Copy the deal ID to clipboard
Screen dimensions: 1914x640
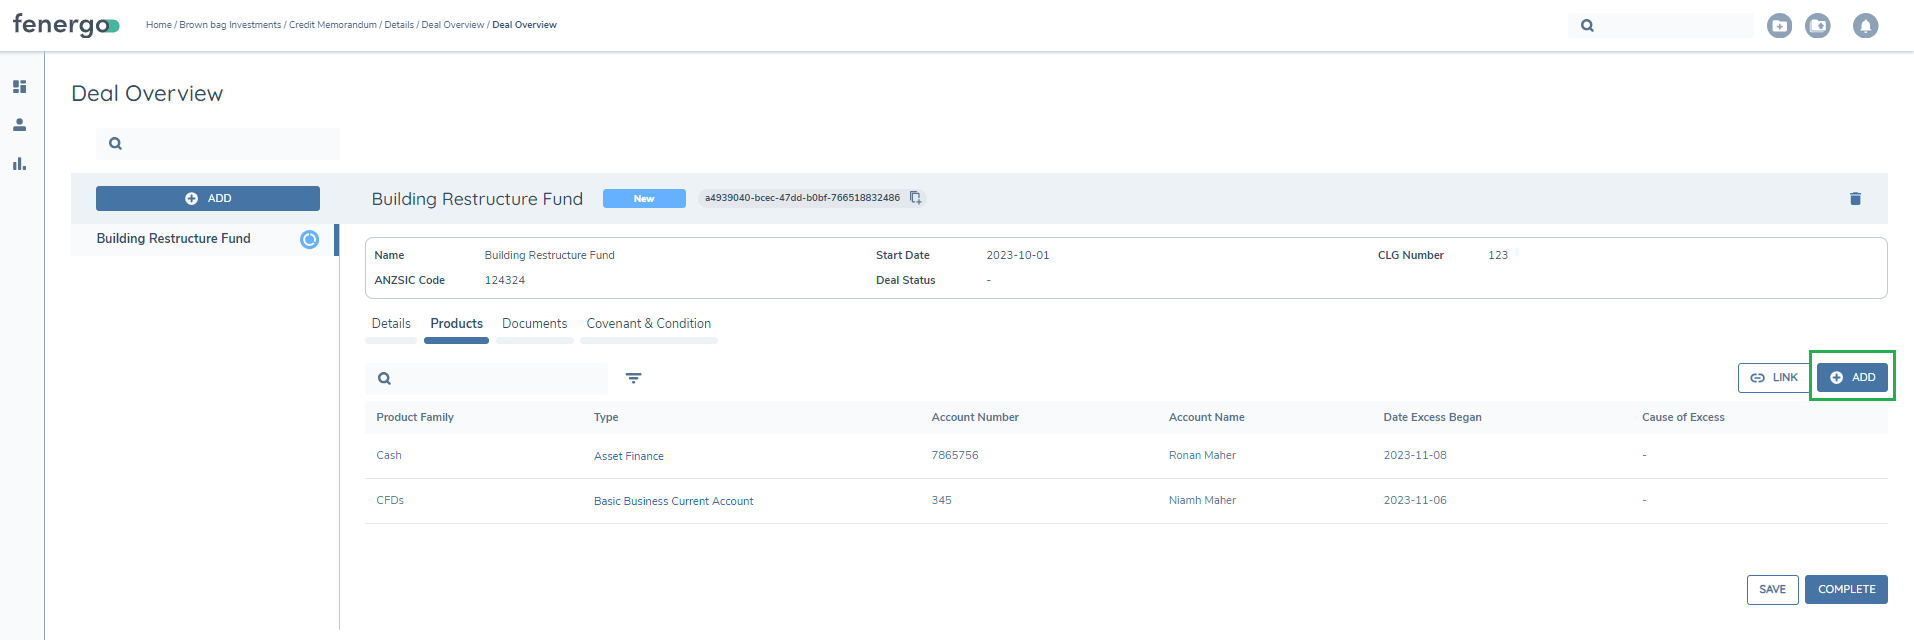pyautogui.click(x=915, y=198)
